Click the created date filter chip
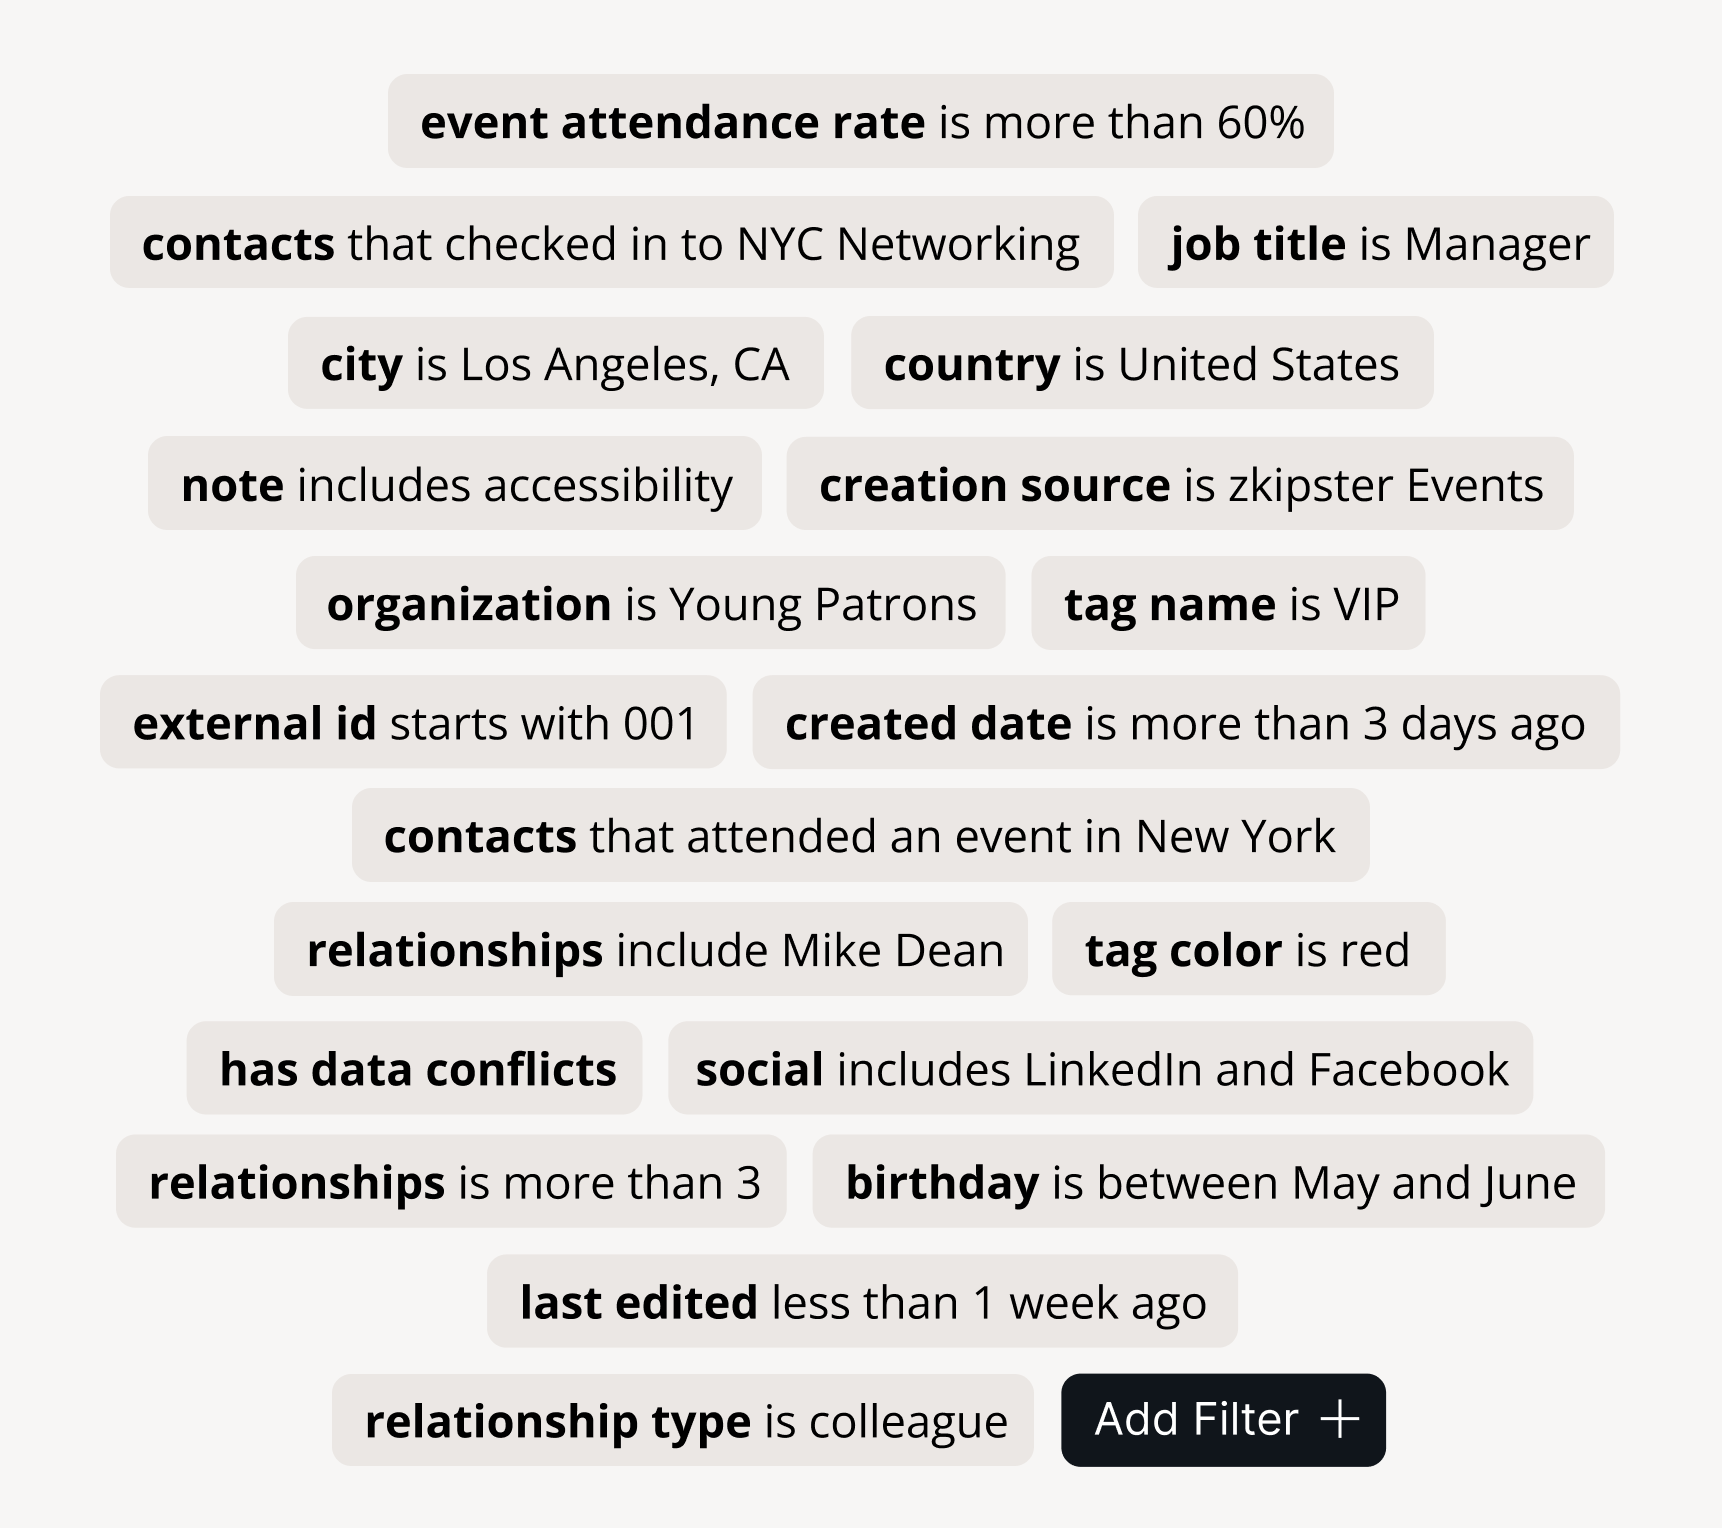 coord(1185,722)
